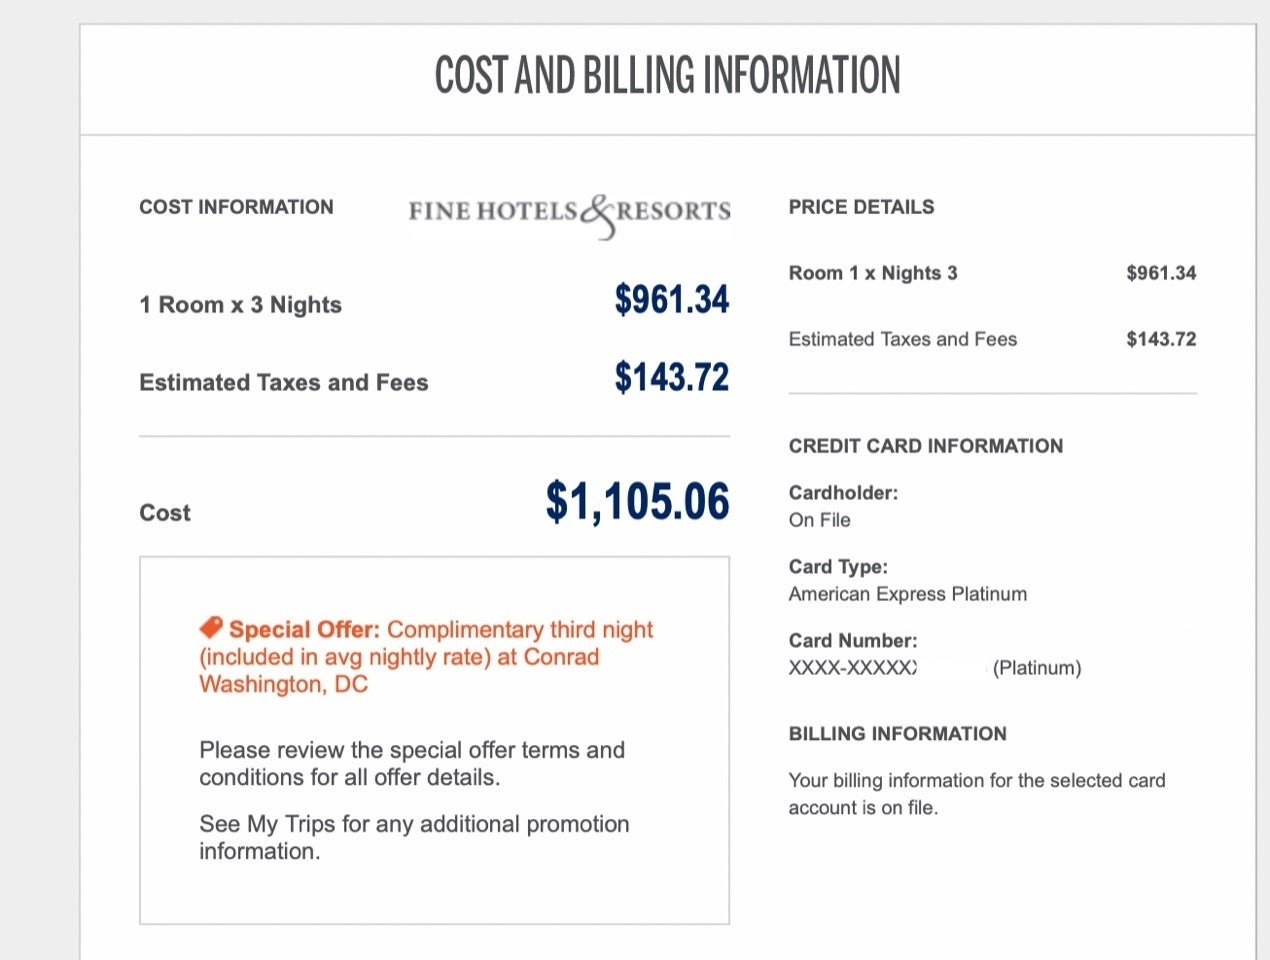Click the 1 Room x 3 Nights label
This screenshot has width=1270, height=960.
click(240, 305)
